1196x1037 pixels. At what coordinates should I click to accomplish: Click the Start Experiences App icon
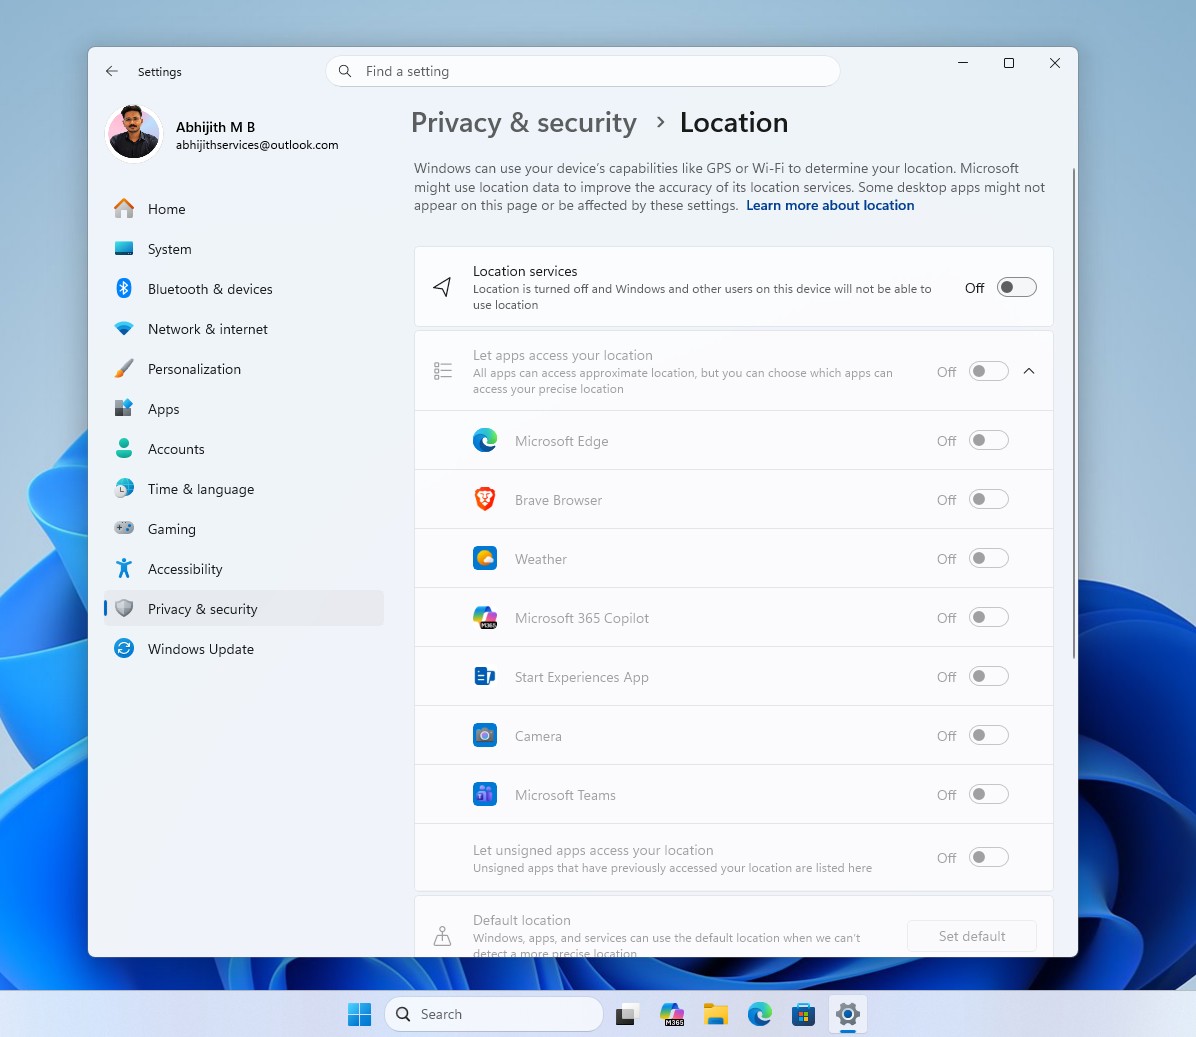pos(485,676)
